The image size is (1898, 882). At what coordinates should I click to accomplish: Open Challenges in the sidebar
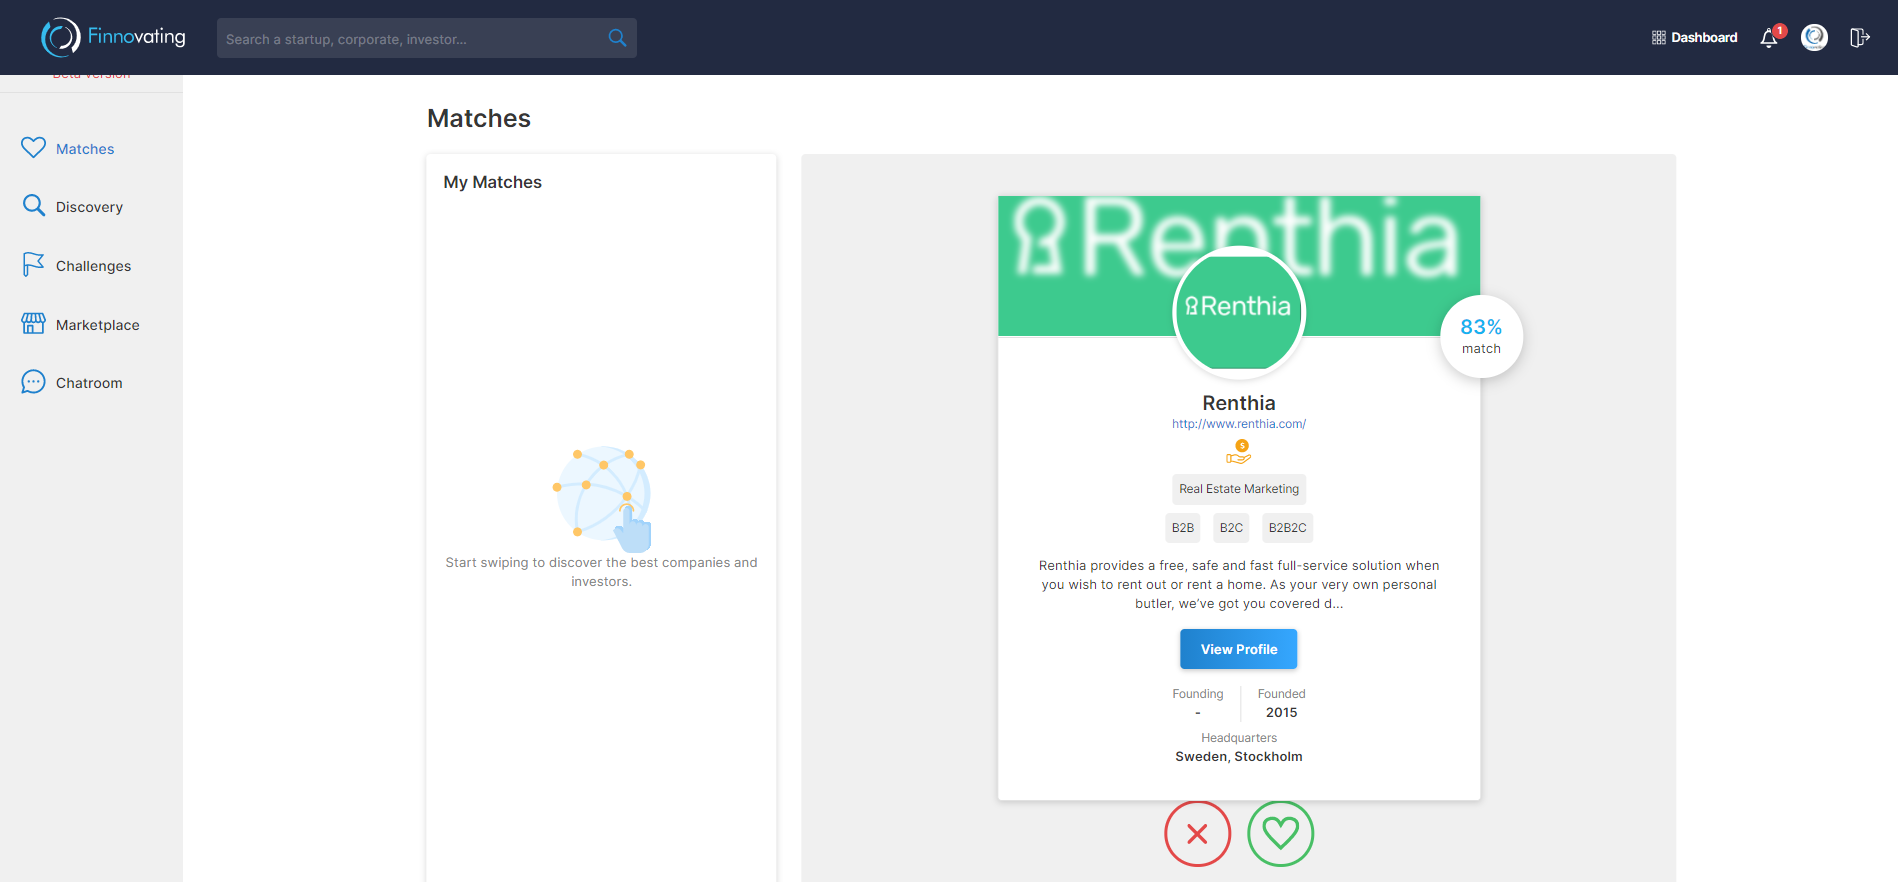[x=91, y=265]
